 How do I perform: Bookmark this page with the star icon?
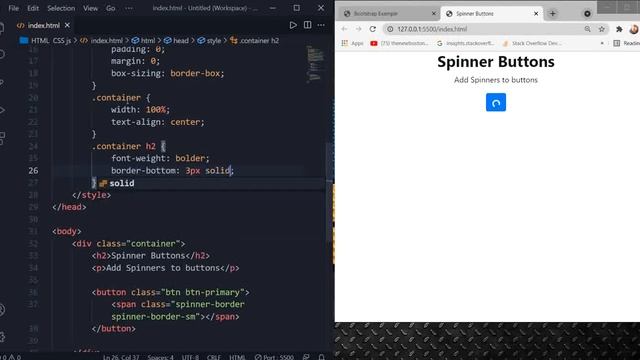click(x=602, y=29)
